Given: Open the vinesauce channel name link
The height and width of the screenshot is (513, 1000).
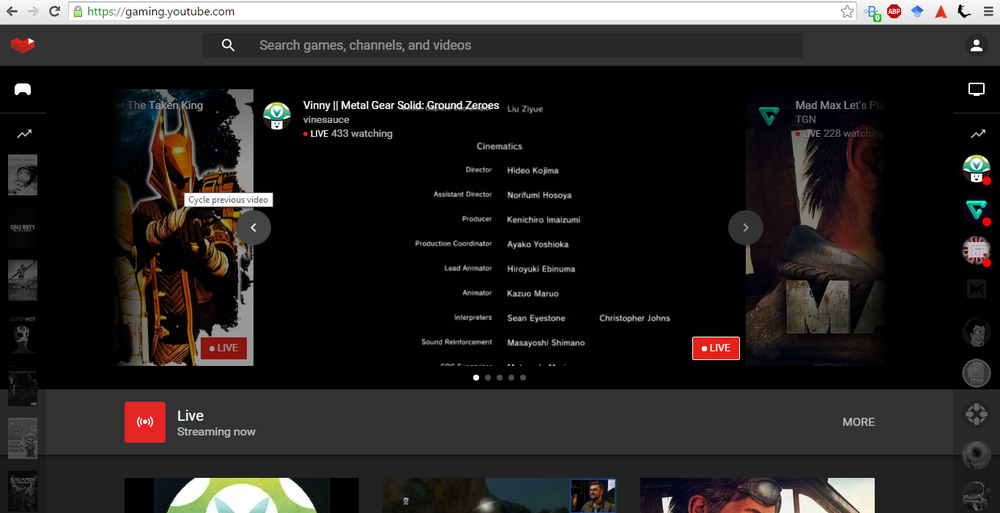Looking at the screenshot, I should click(x=326, y=120).
